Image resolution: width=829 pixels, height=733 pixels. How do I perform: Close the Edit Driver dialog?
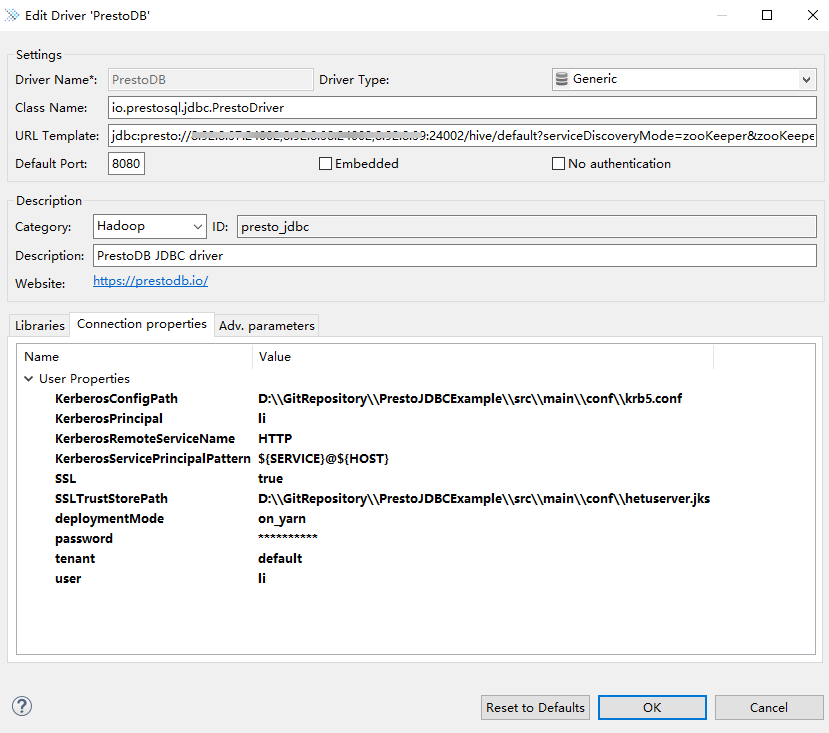point(813,15)
